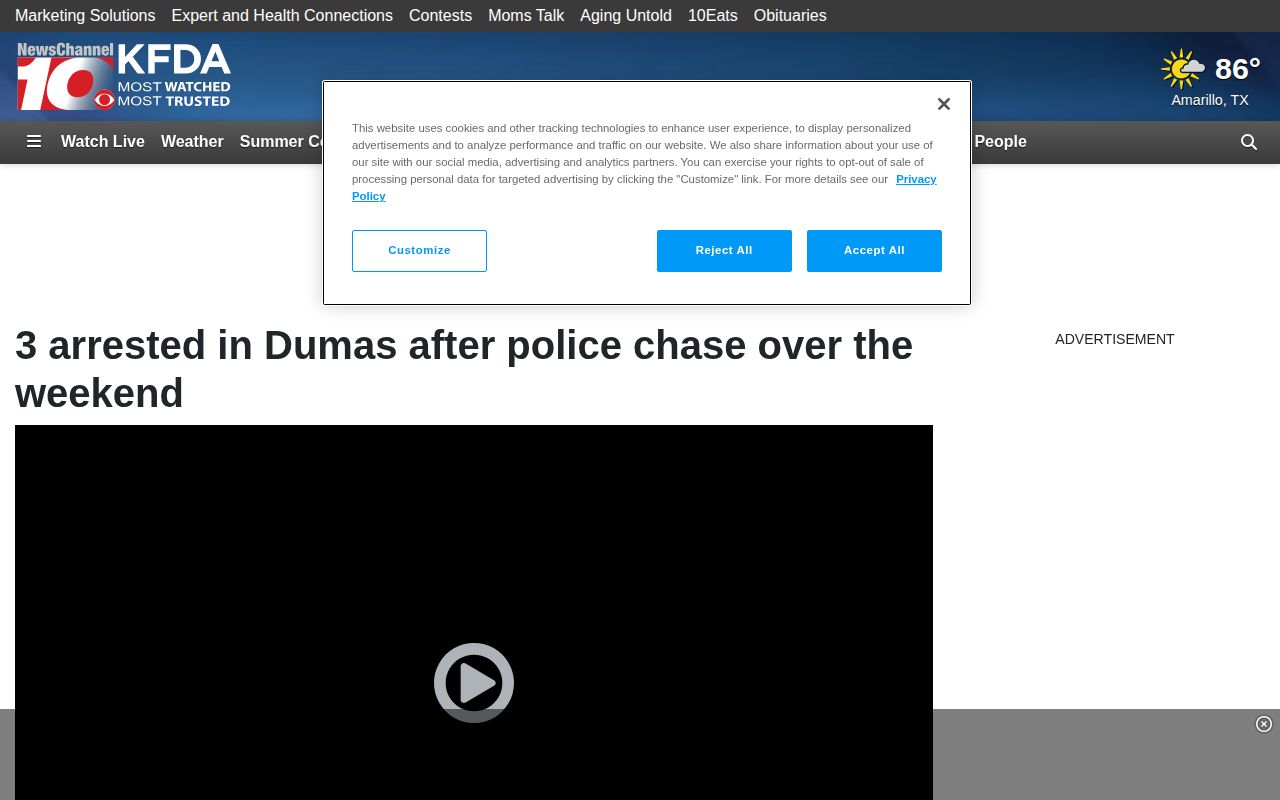
Task: Open Marketing Solutions link
Action: (x=85, y=16)
